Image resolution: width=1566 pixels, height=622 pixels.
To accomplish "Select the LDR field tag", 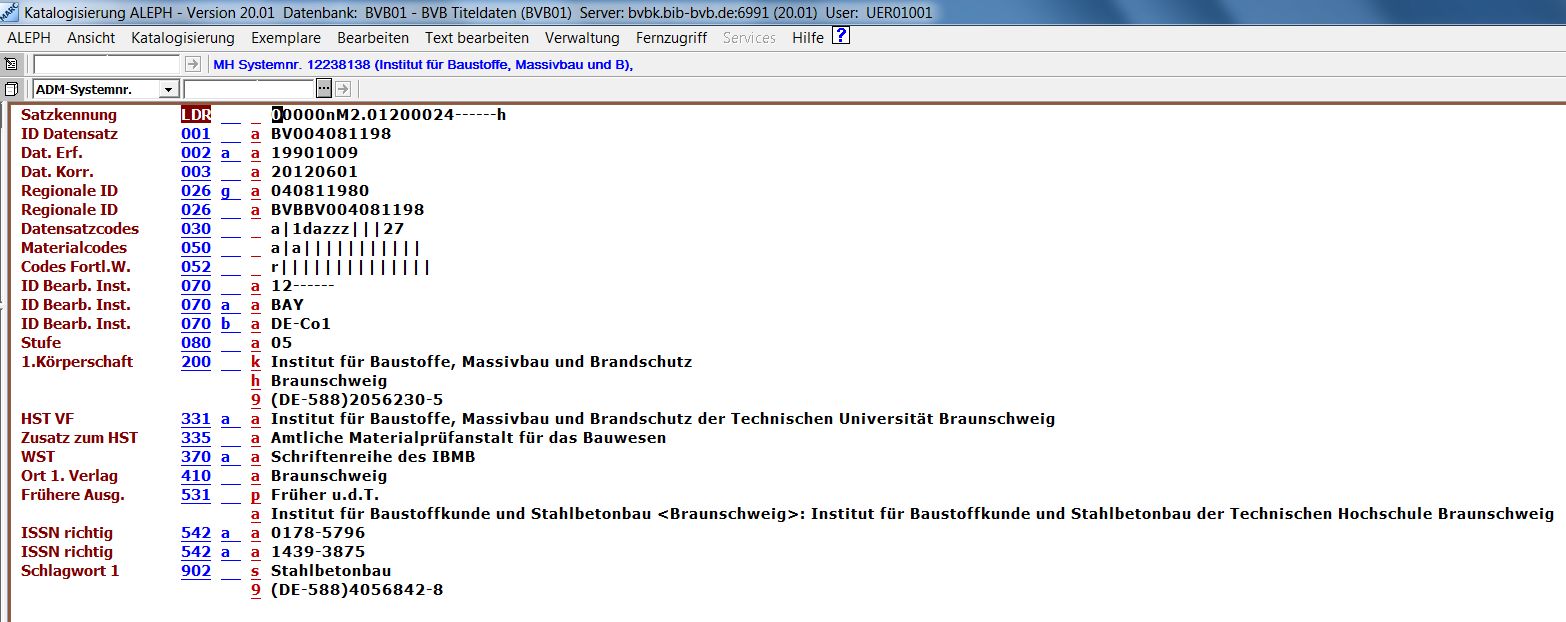I will [196, 115].
